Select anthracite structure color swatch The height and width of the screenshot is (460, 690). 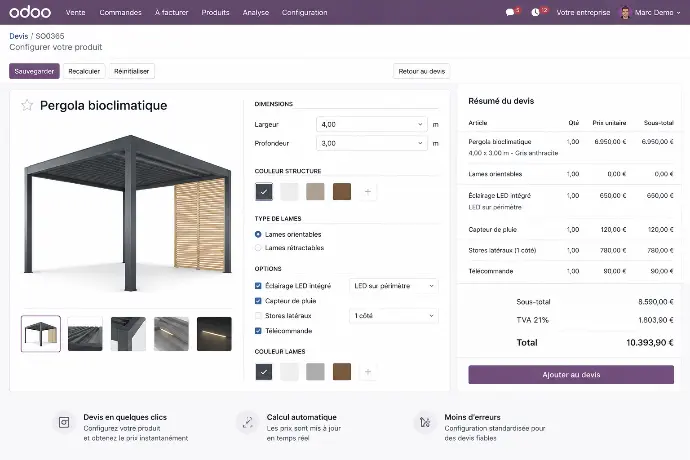point(264,191)
